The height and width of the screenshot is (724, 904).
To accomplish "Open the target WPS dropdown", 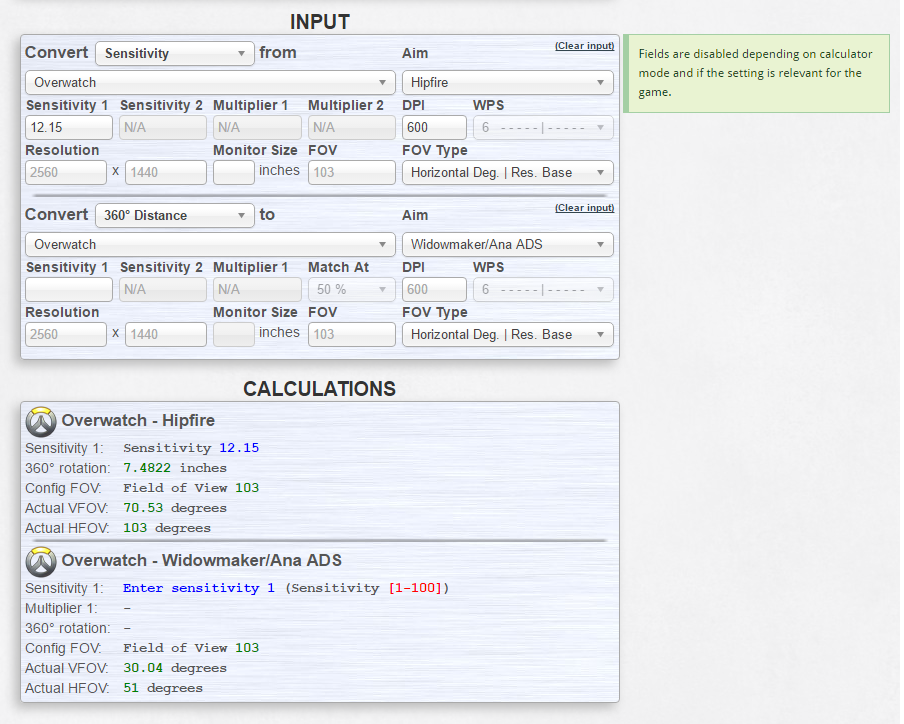I will click(543, 289).
